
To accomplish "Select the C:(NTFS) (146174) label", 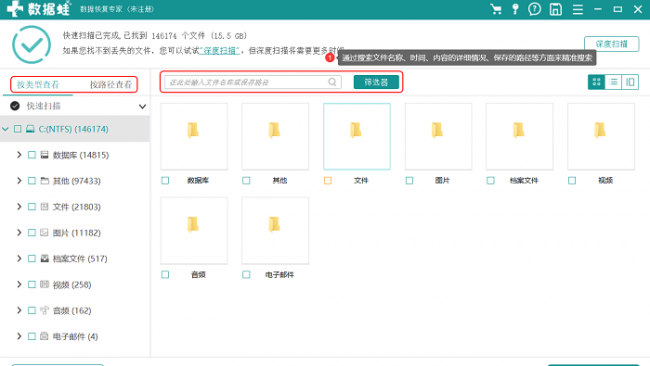I will 73,129.
